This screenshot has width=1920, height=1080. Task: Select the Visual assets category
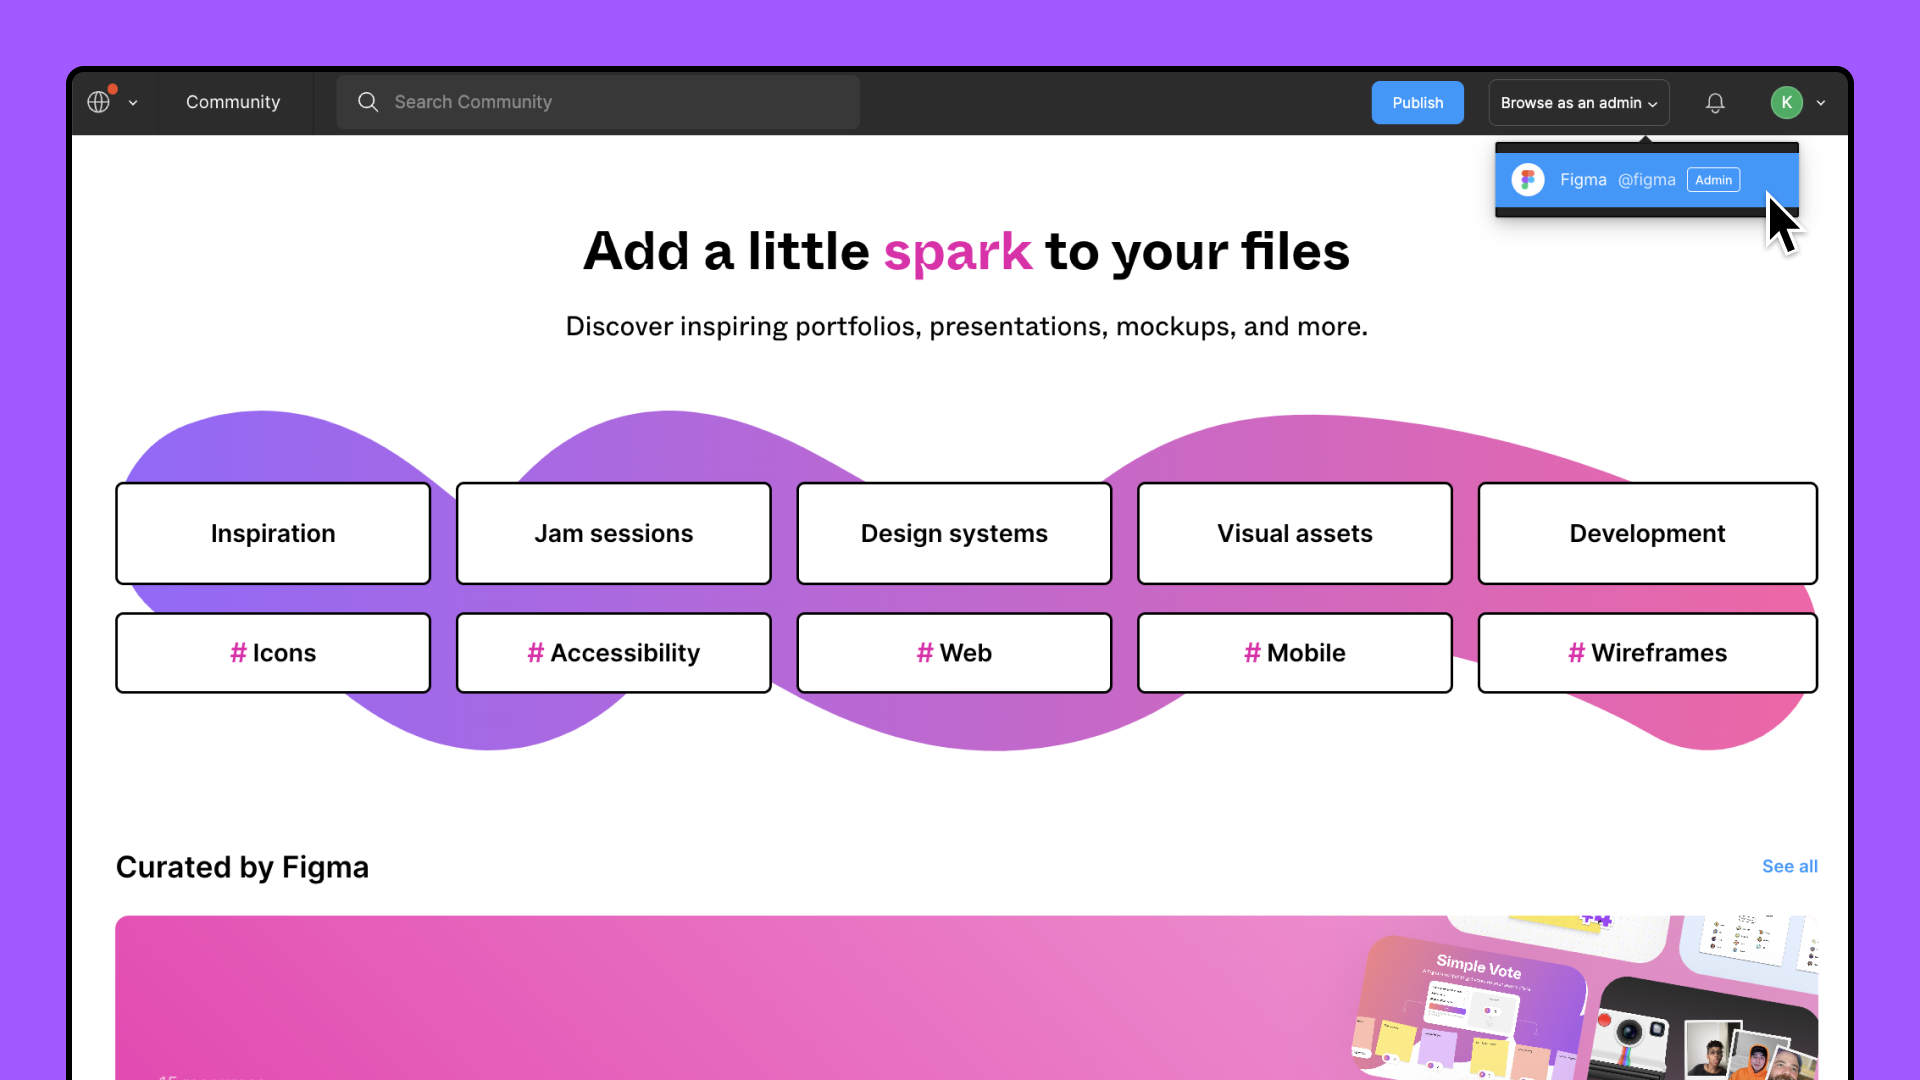[1294, 533]
